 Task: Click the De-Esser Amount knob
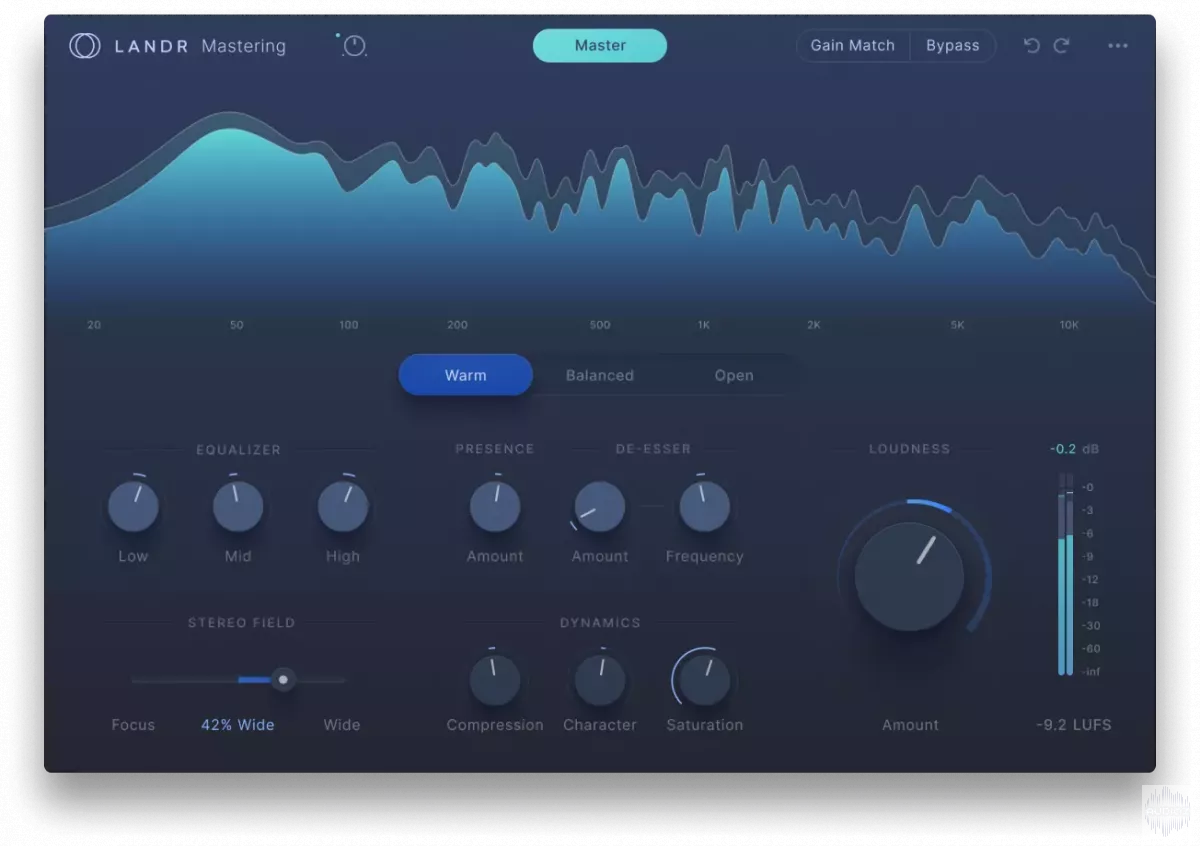600,506
